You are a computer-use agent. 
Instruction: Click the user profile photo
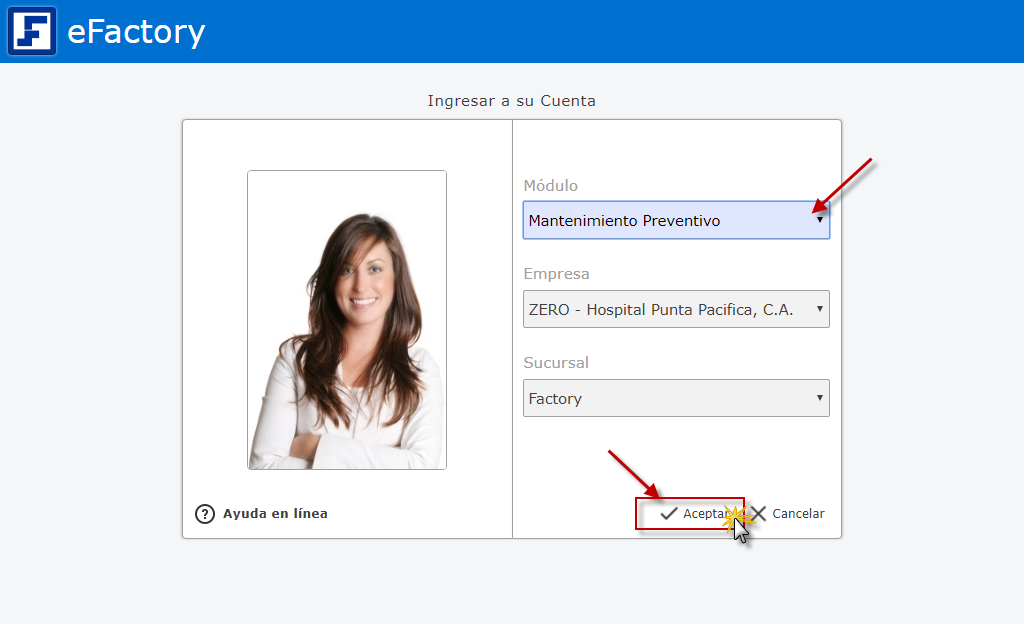347,320
